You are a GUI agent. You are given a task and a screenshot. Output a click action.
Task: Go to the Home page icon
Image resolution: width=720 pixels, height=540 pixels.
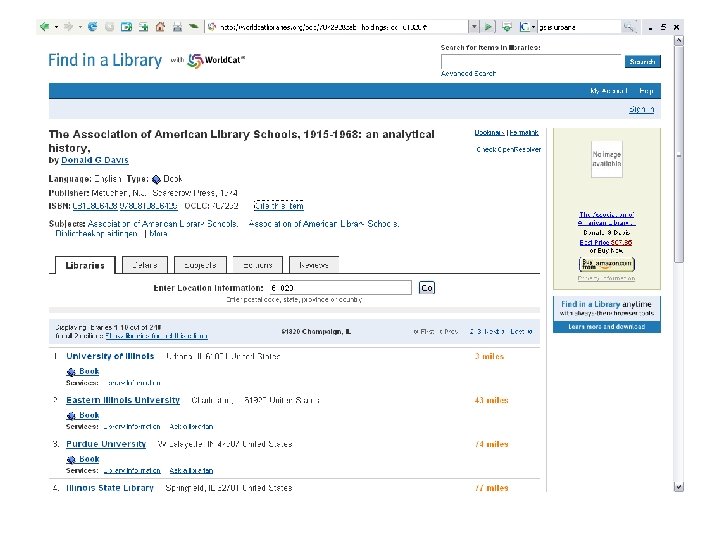point(160,27)
